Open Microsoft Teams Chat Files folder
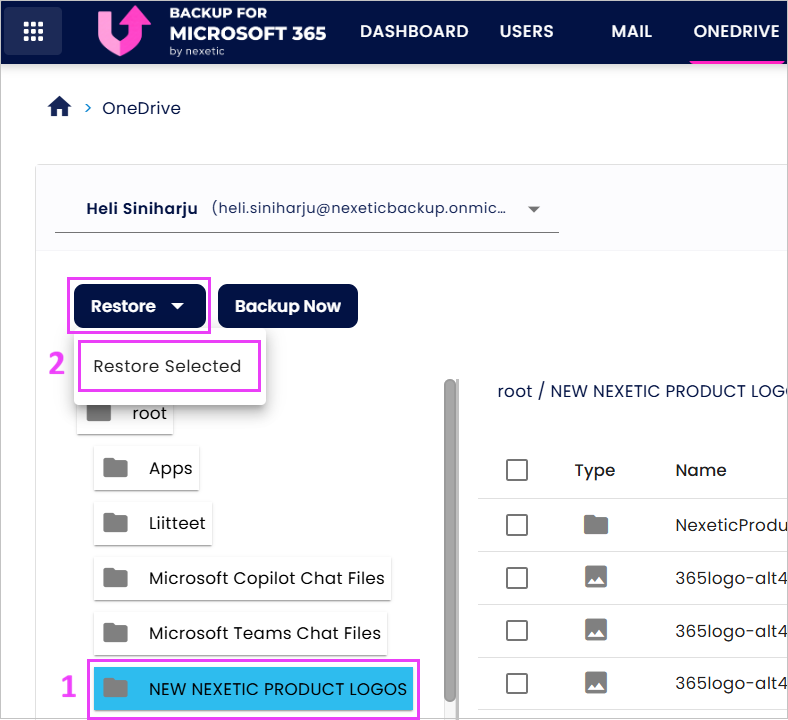The image size is (788, 720). [x=241, y=633]
